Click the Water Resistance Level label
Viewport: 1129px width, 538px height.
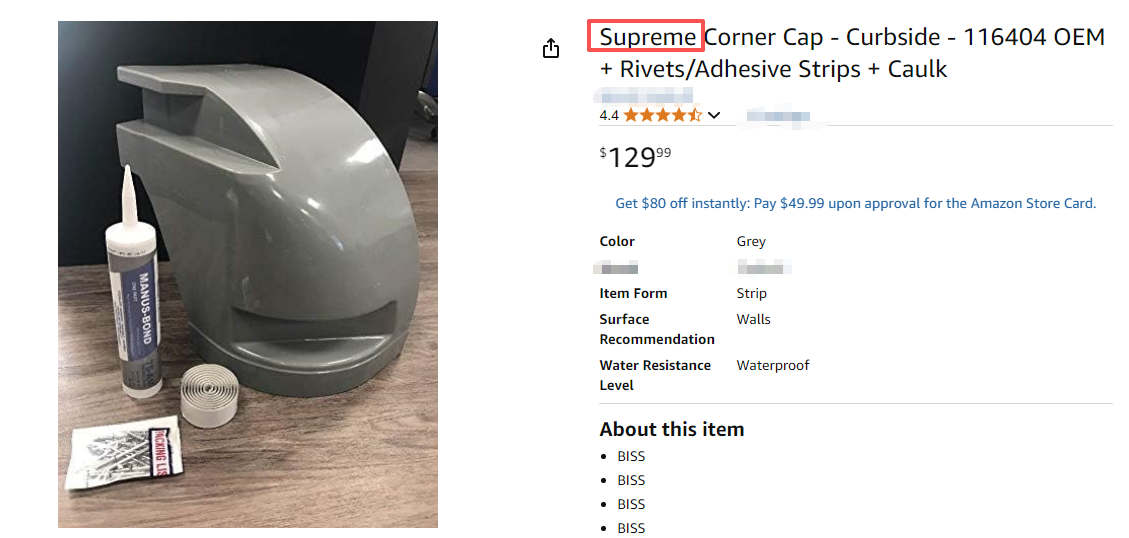click(x=655, y=375)
